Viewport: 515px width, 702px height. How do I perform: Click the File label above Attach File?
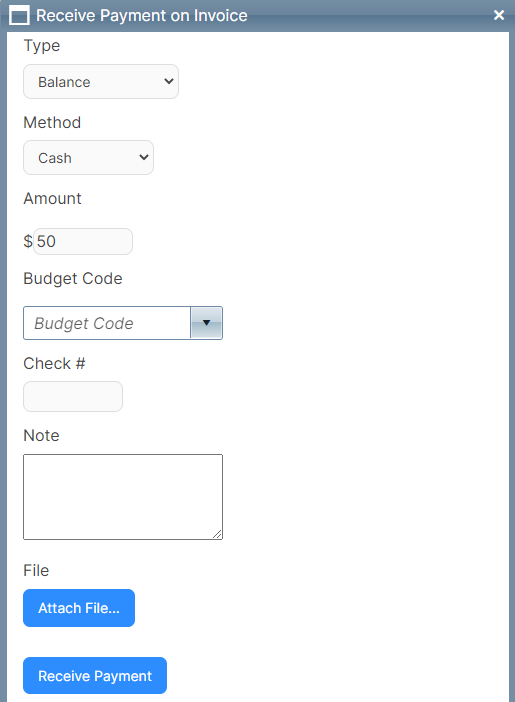click(x=36, y=570)
